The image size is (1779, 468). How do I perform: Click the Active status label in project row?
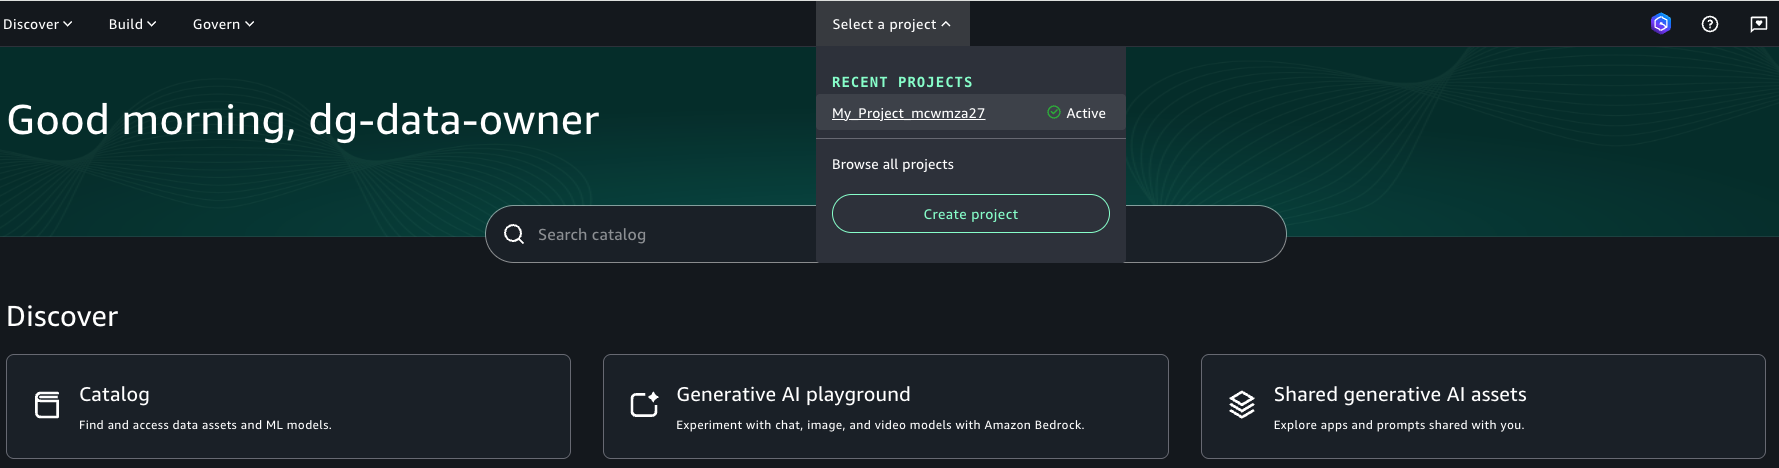tap(1086, 113)
